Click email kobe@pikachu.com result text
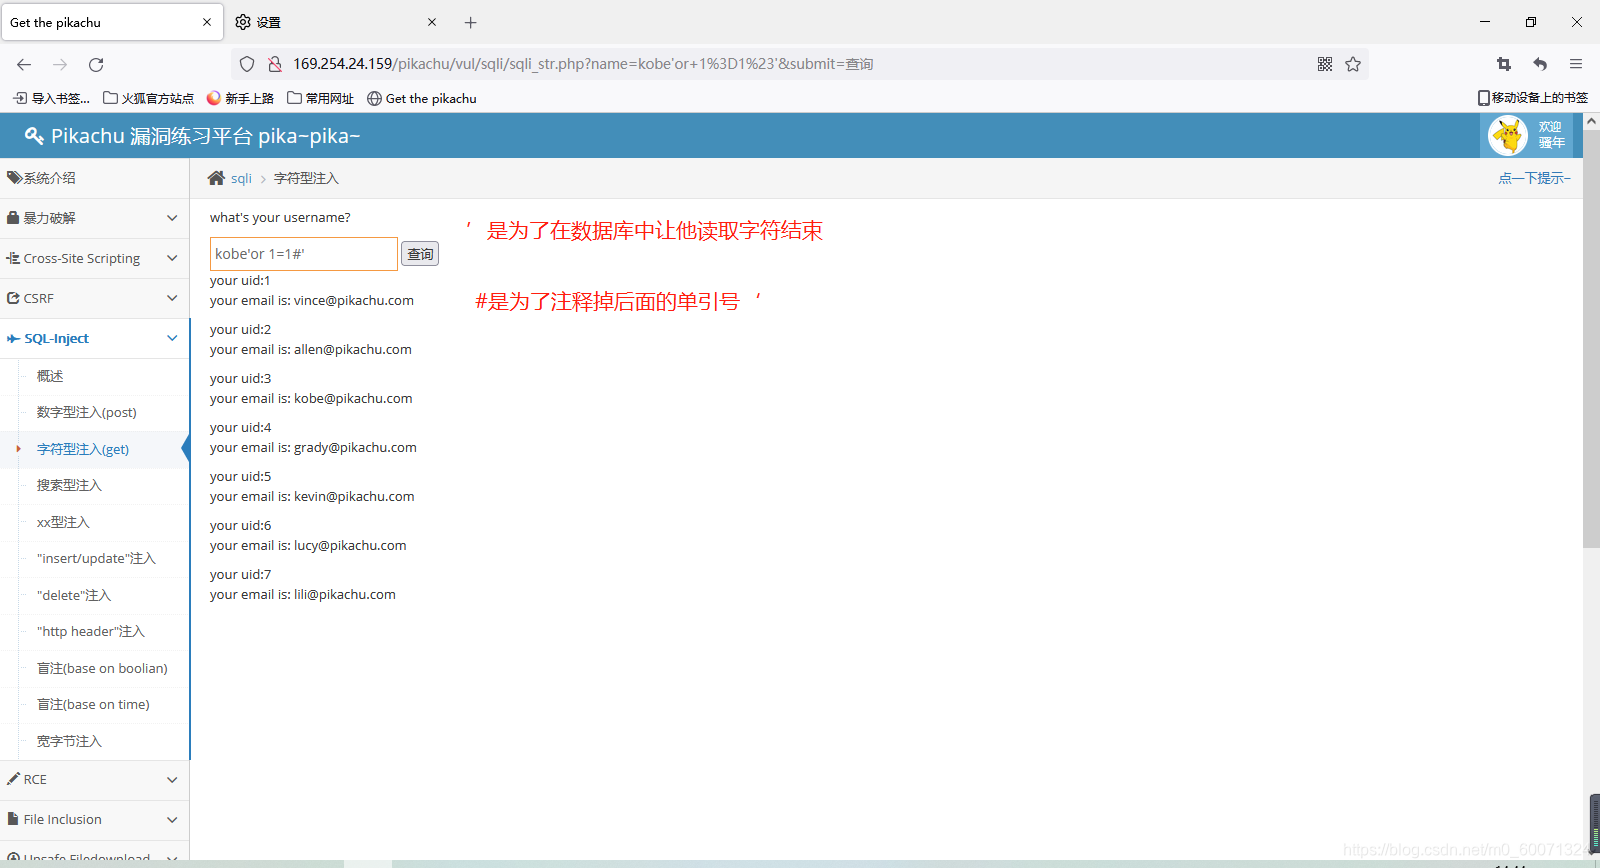 353,398
